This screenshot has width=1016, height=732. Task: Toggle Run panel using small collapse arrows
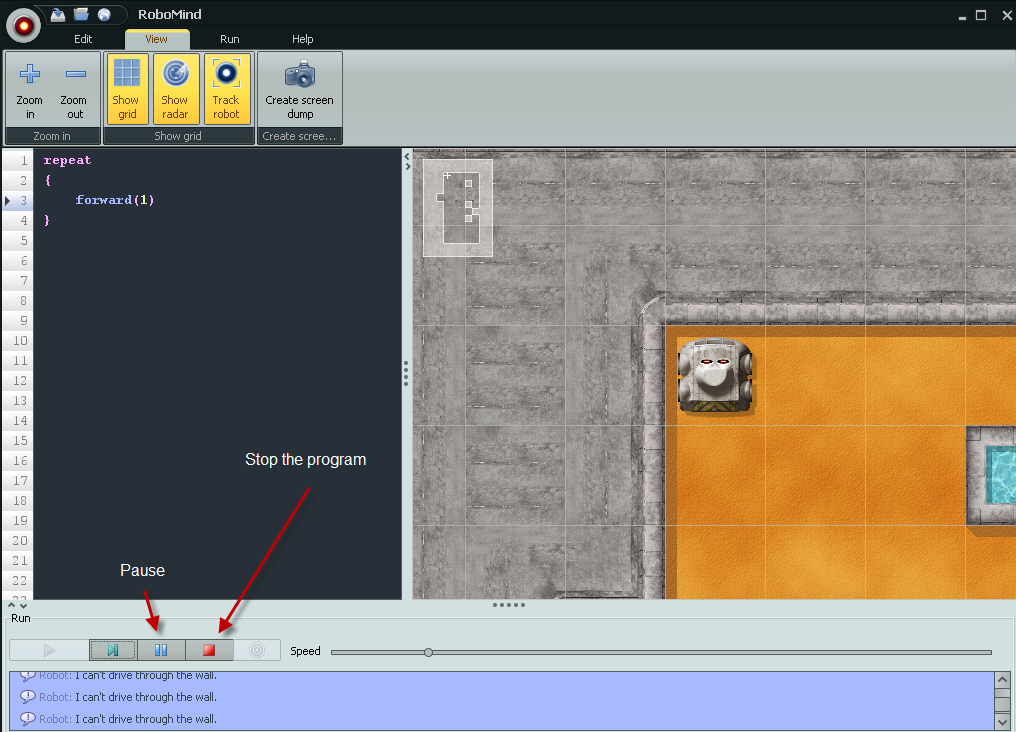click(x=17, y=605)
